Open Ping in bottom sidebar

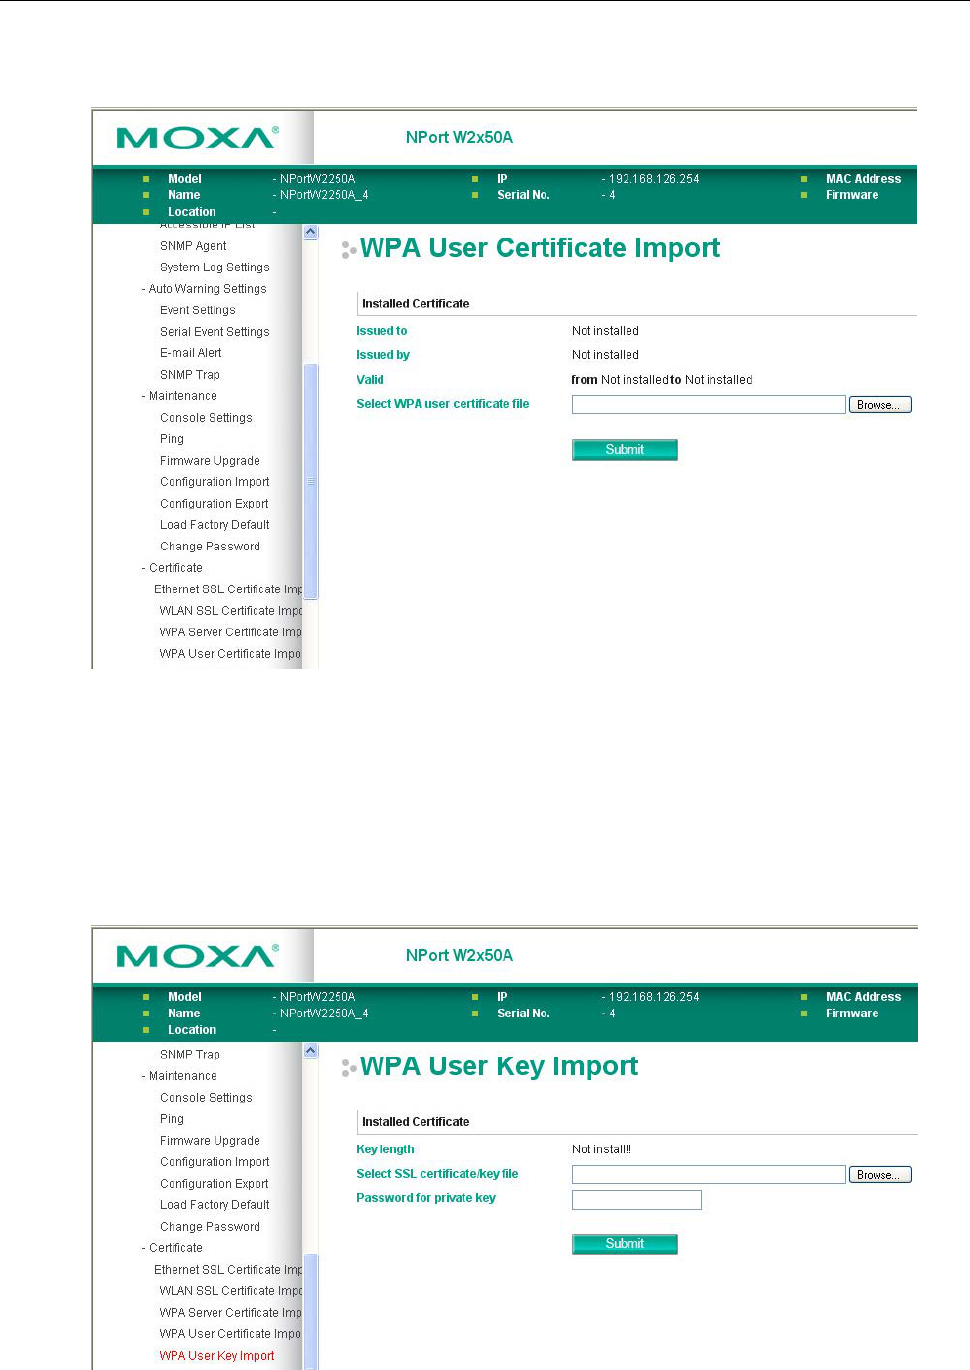pos(172,1119)
